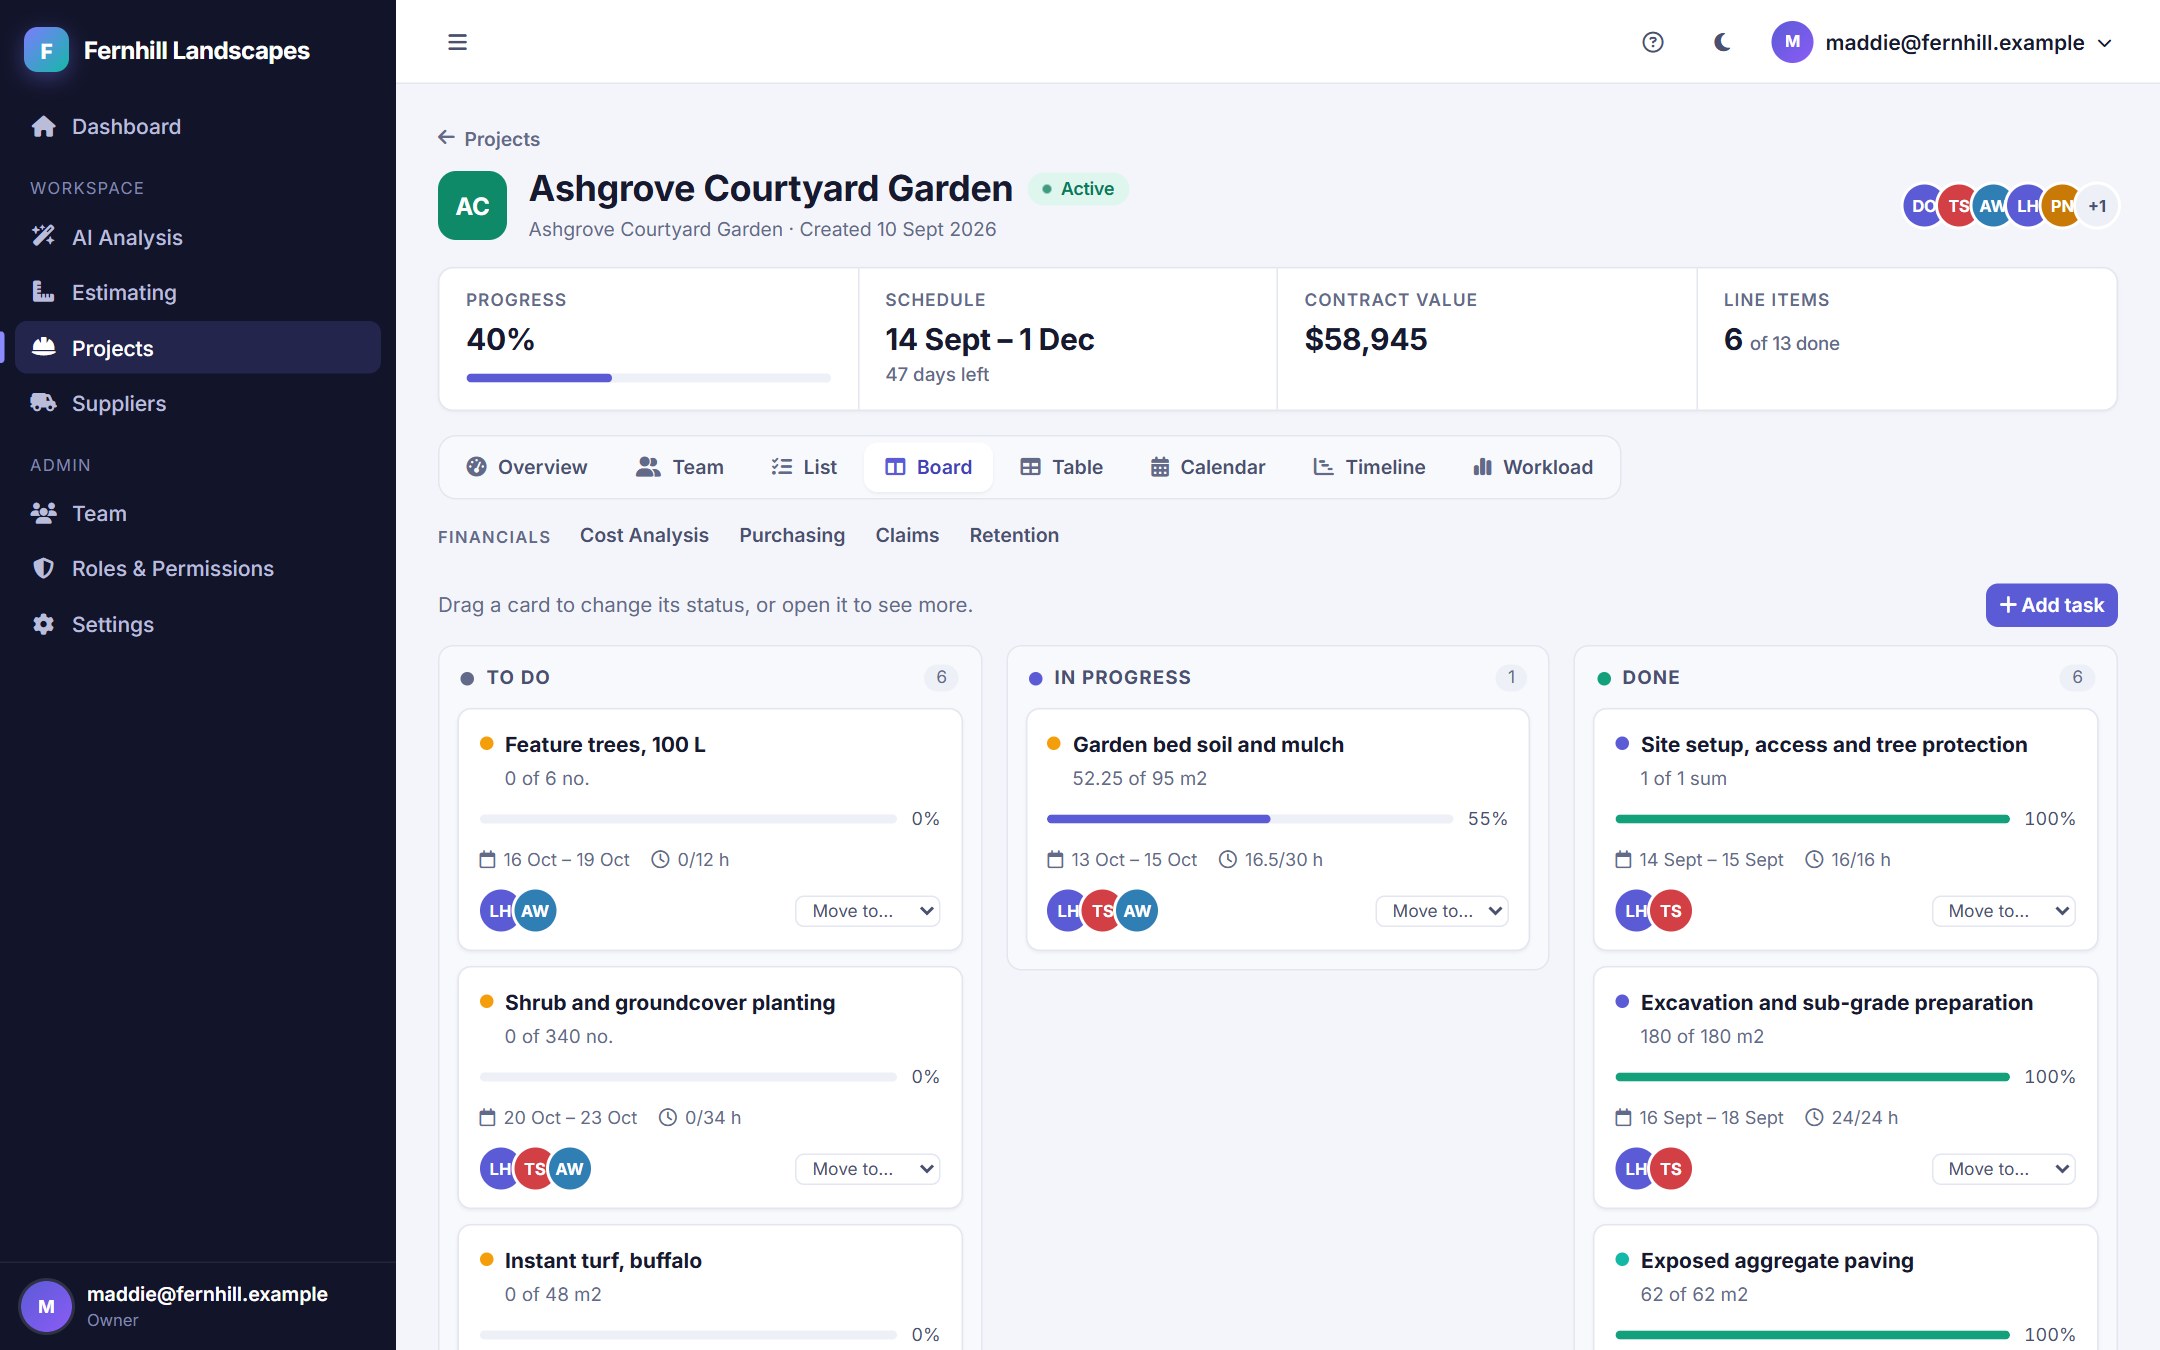The height and width of the screenshot is (1350, 2160).
Task: Open Move to dropdown on Feature trees card
Action: pos(868,911)
